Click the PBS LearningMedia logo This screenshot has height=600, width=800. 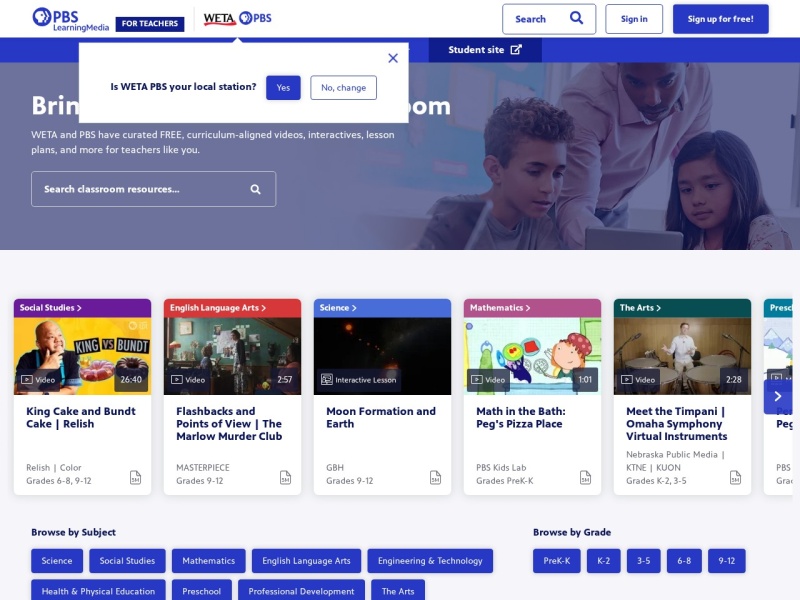point(69,19)
